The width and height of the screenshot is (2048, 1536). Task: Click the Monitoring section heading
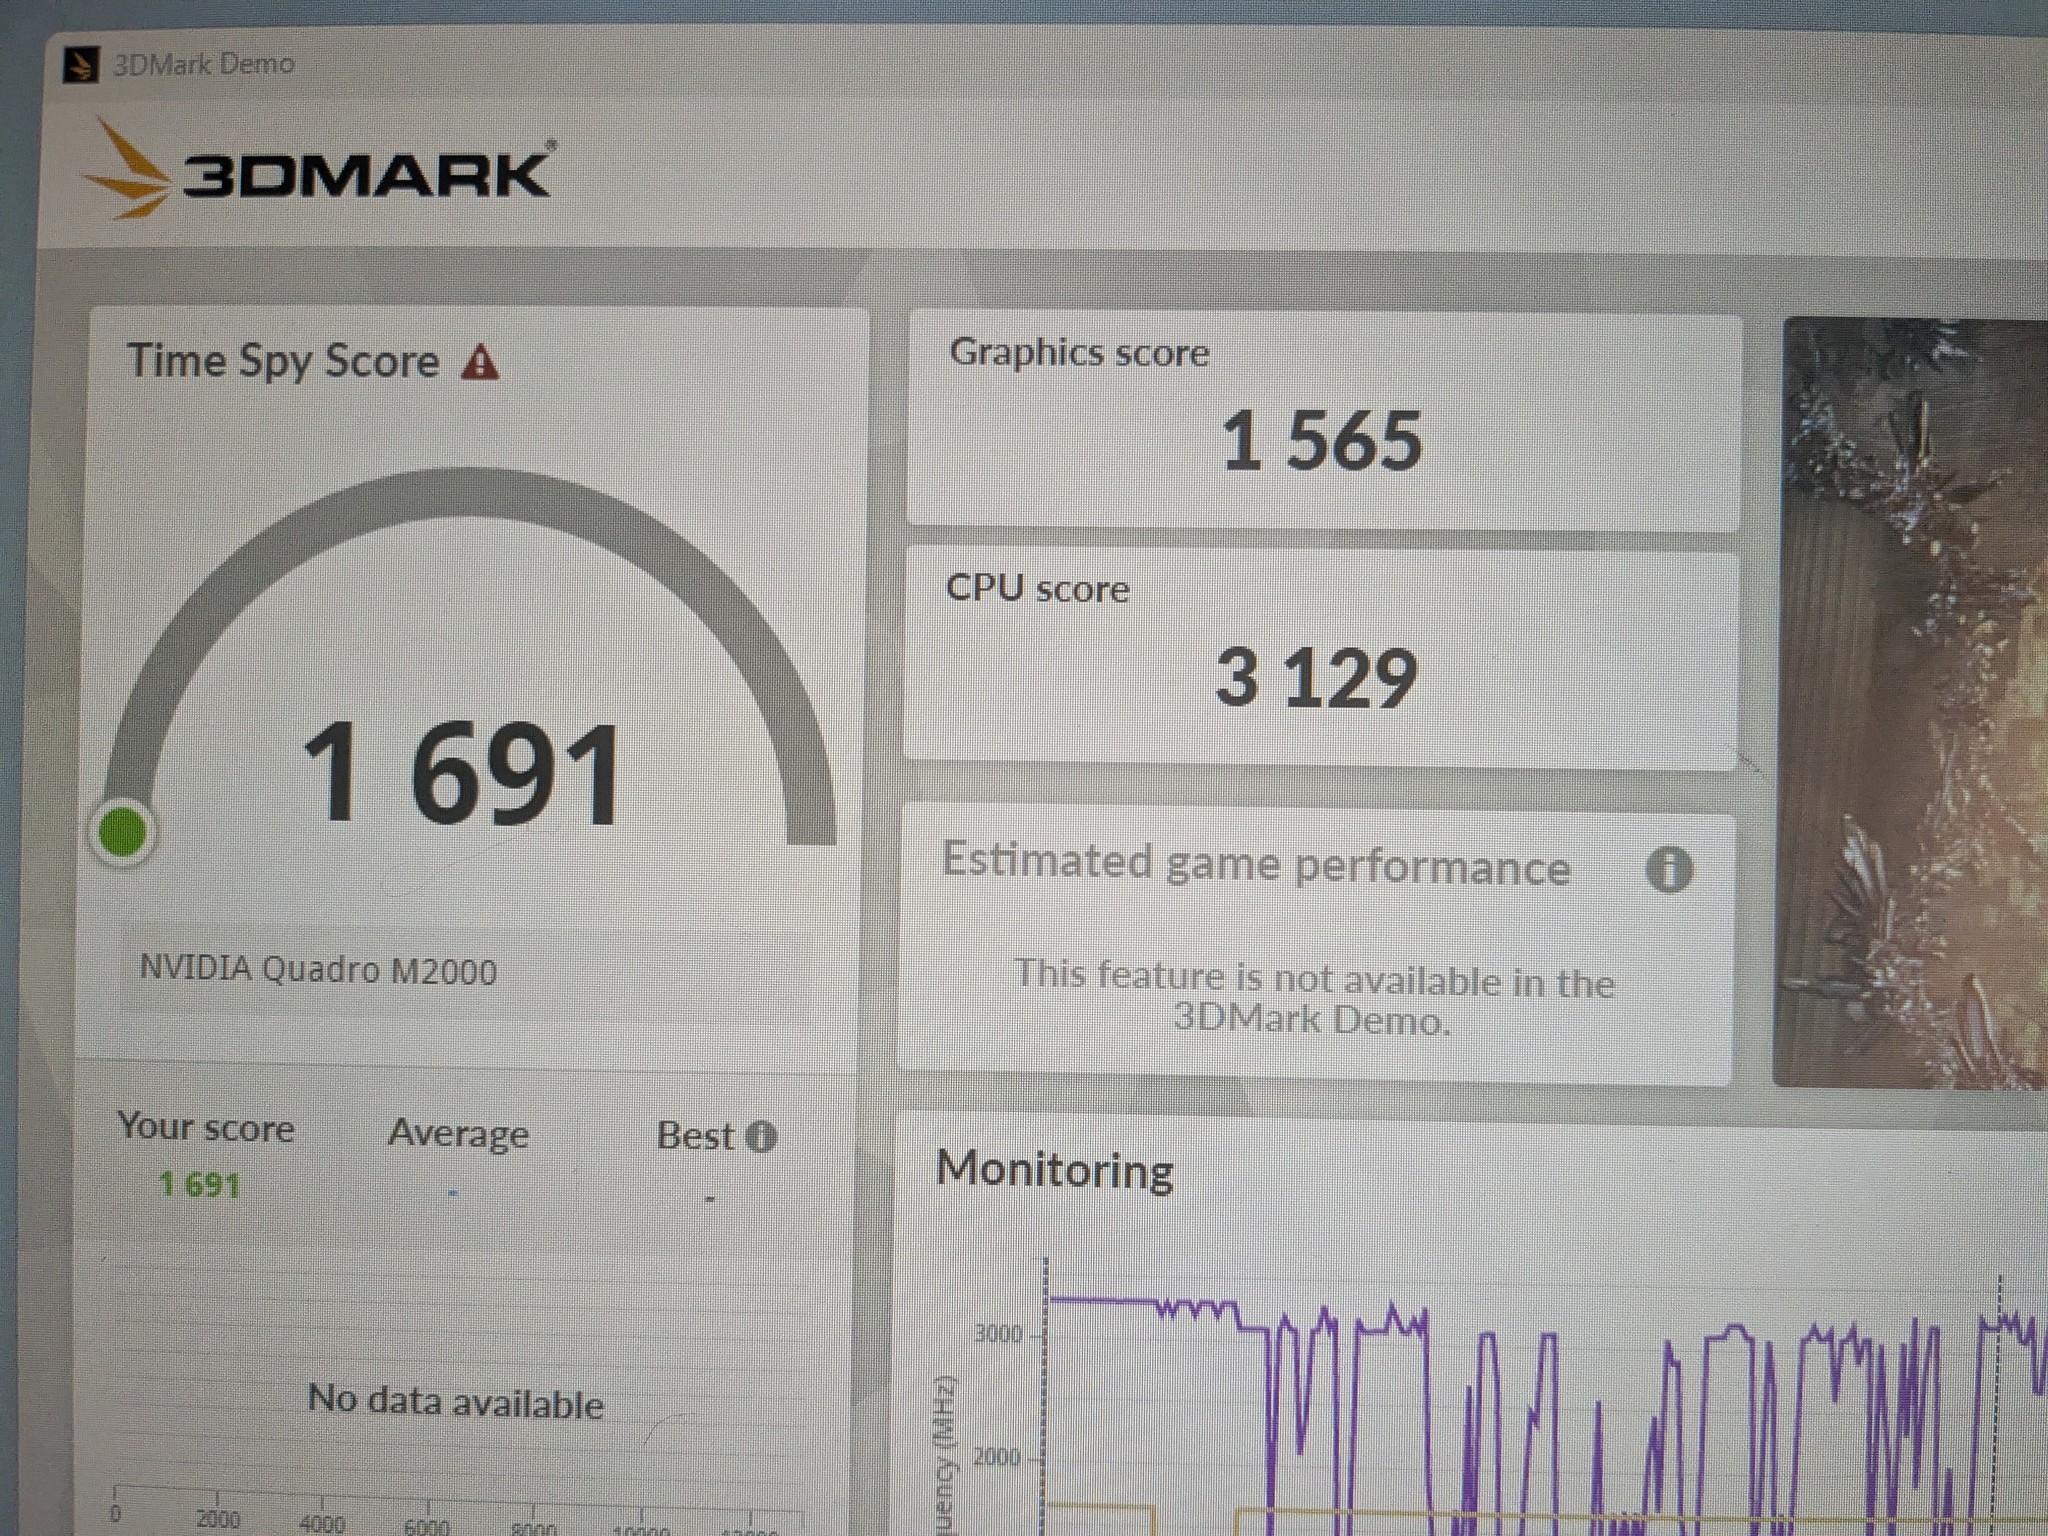coord(1055,1169)
